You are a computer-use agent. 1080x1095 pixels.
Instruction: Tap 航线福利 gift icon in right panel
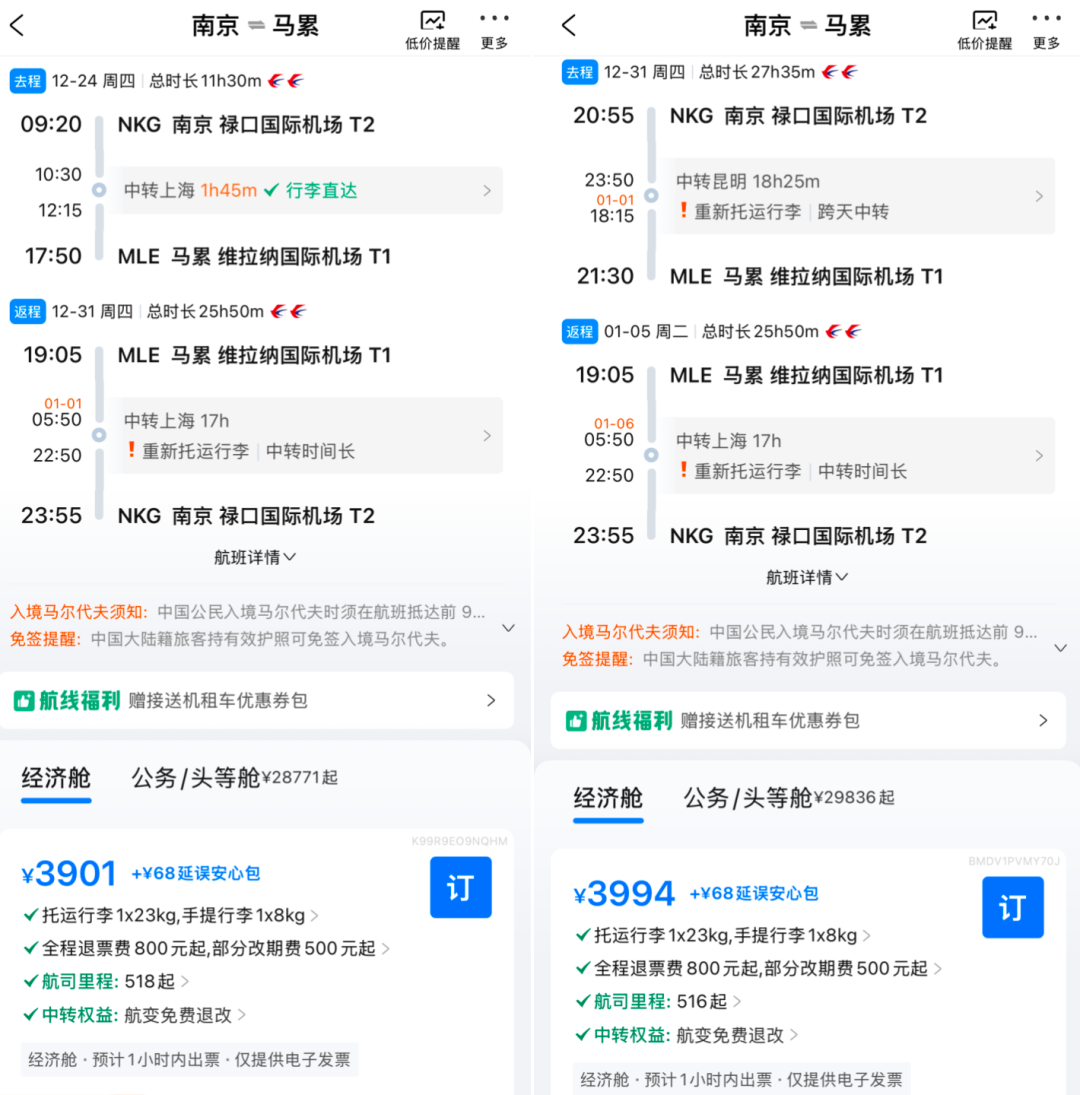576,721
